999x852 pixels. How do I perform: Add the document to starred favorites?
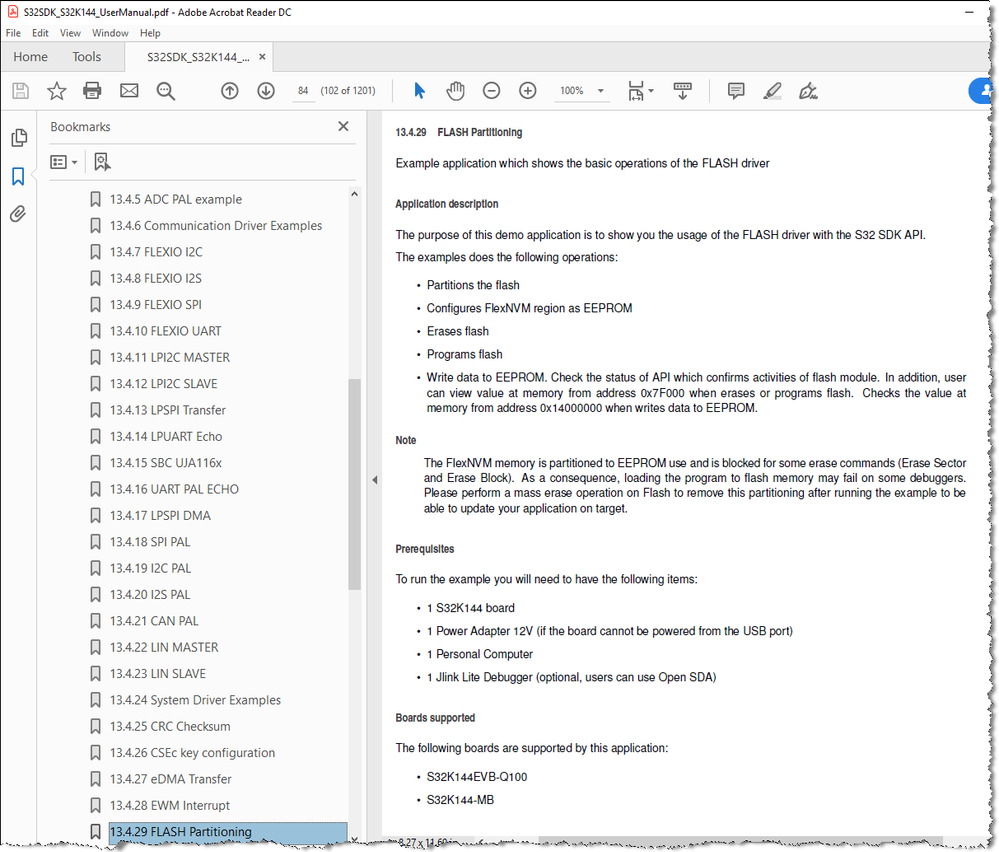tap(57, 91)
